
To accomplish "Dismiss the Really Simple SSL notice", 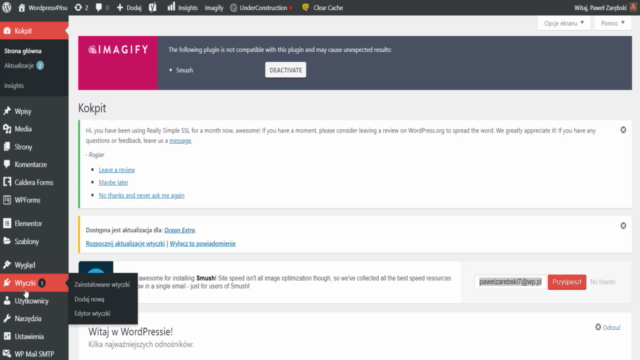I will 623,130.
